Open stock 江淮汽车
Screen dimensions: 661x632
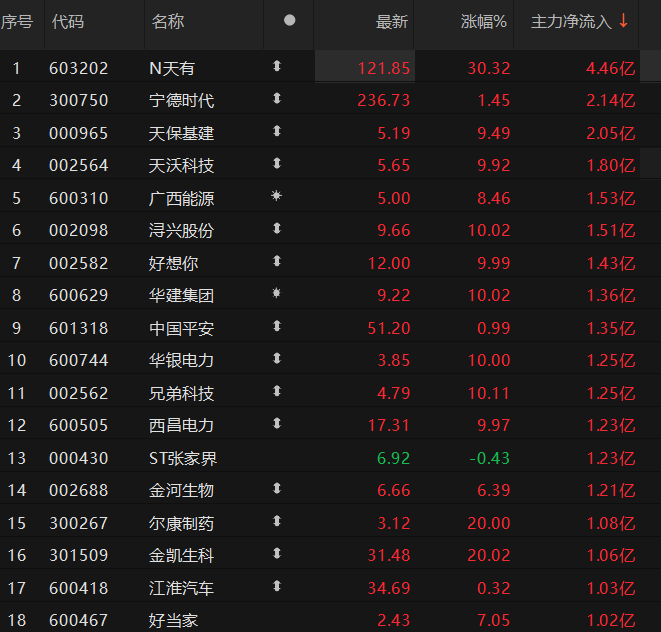(181, 589)
